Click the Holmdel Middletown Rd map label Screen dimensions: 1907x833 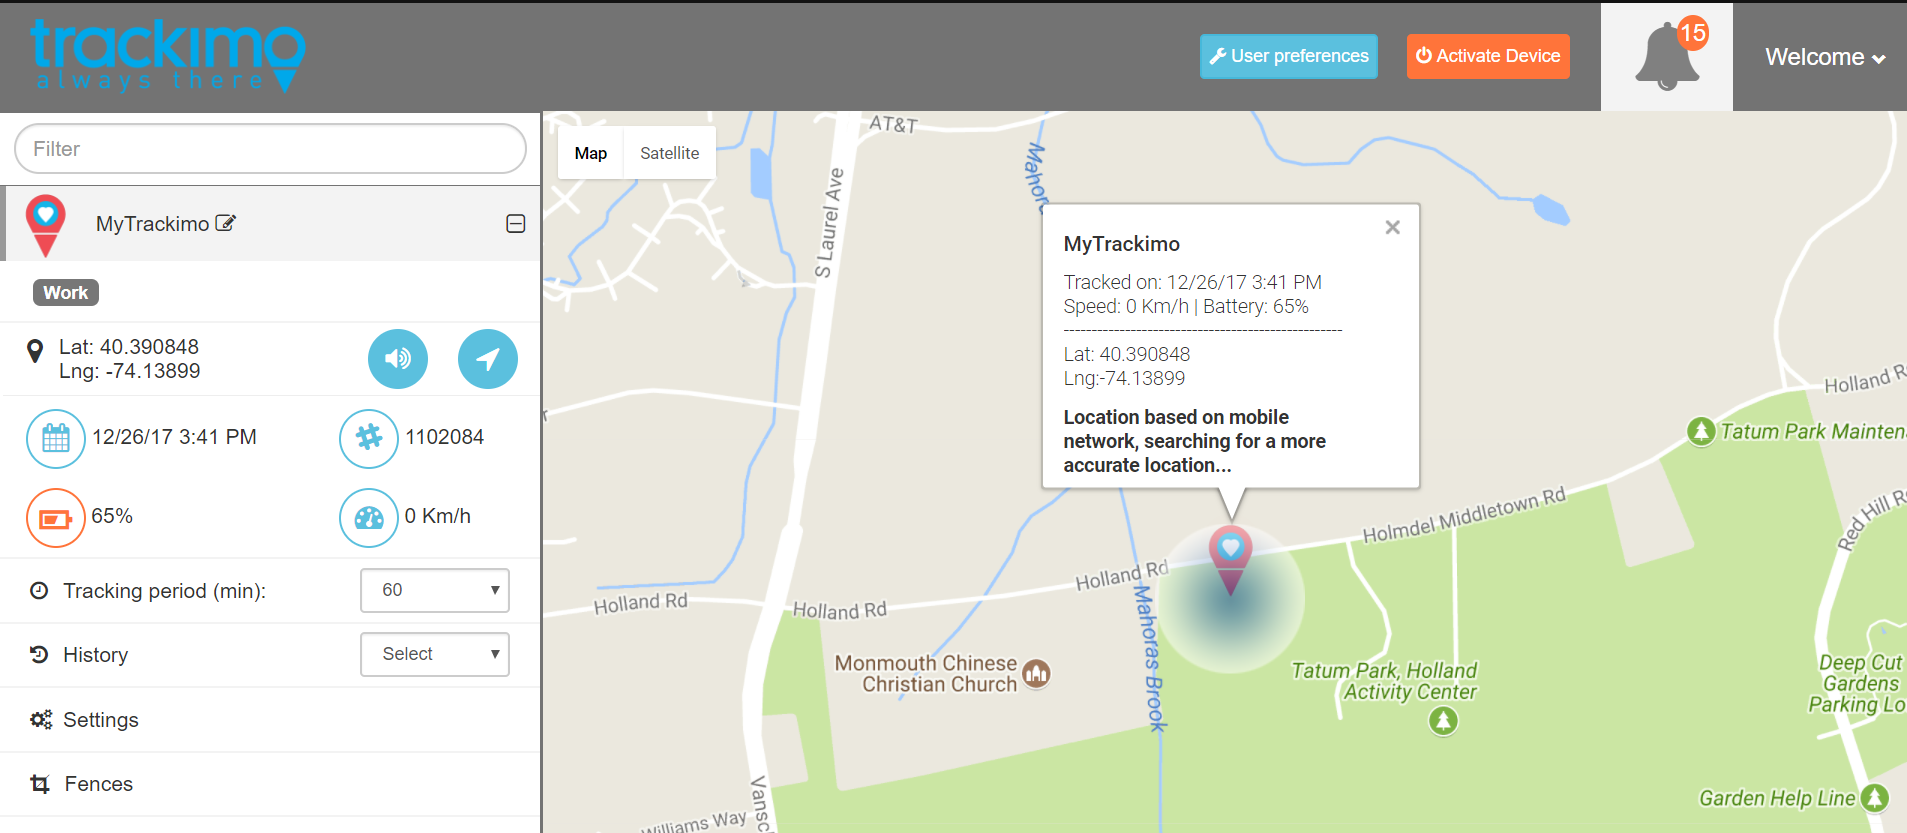[1464, 515]
